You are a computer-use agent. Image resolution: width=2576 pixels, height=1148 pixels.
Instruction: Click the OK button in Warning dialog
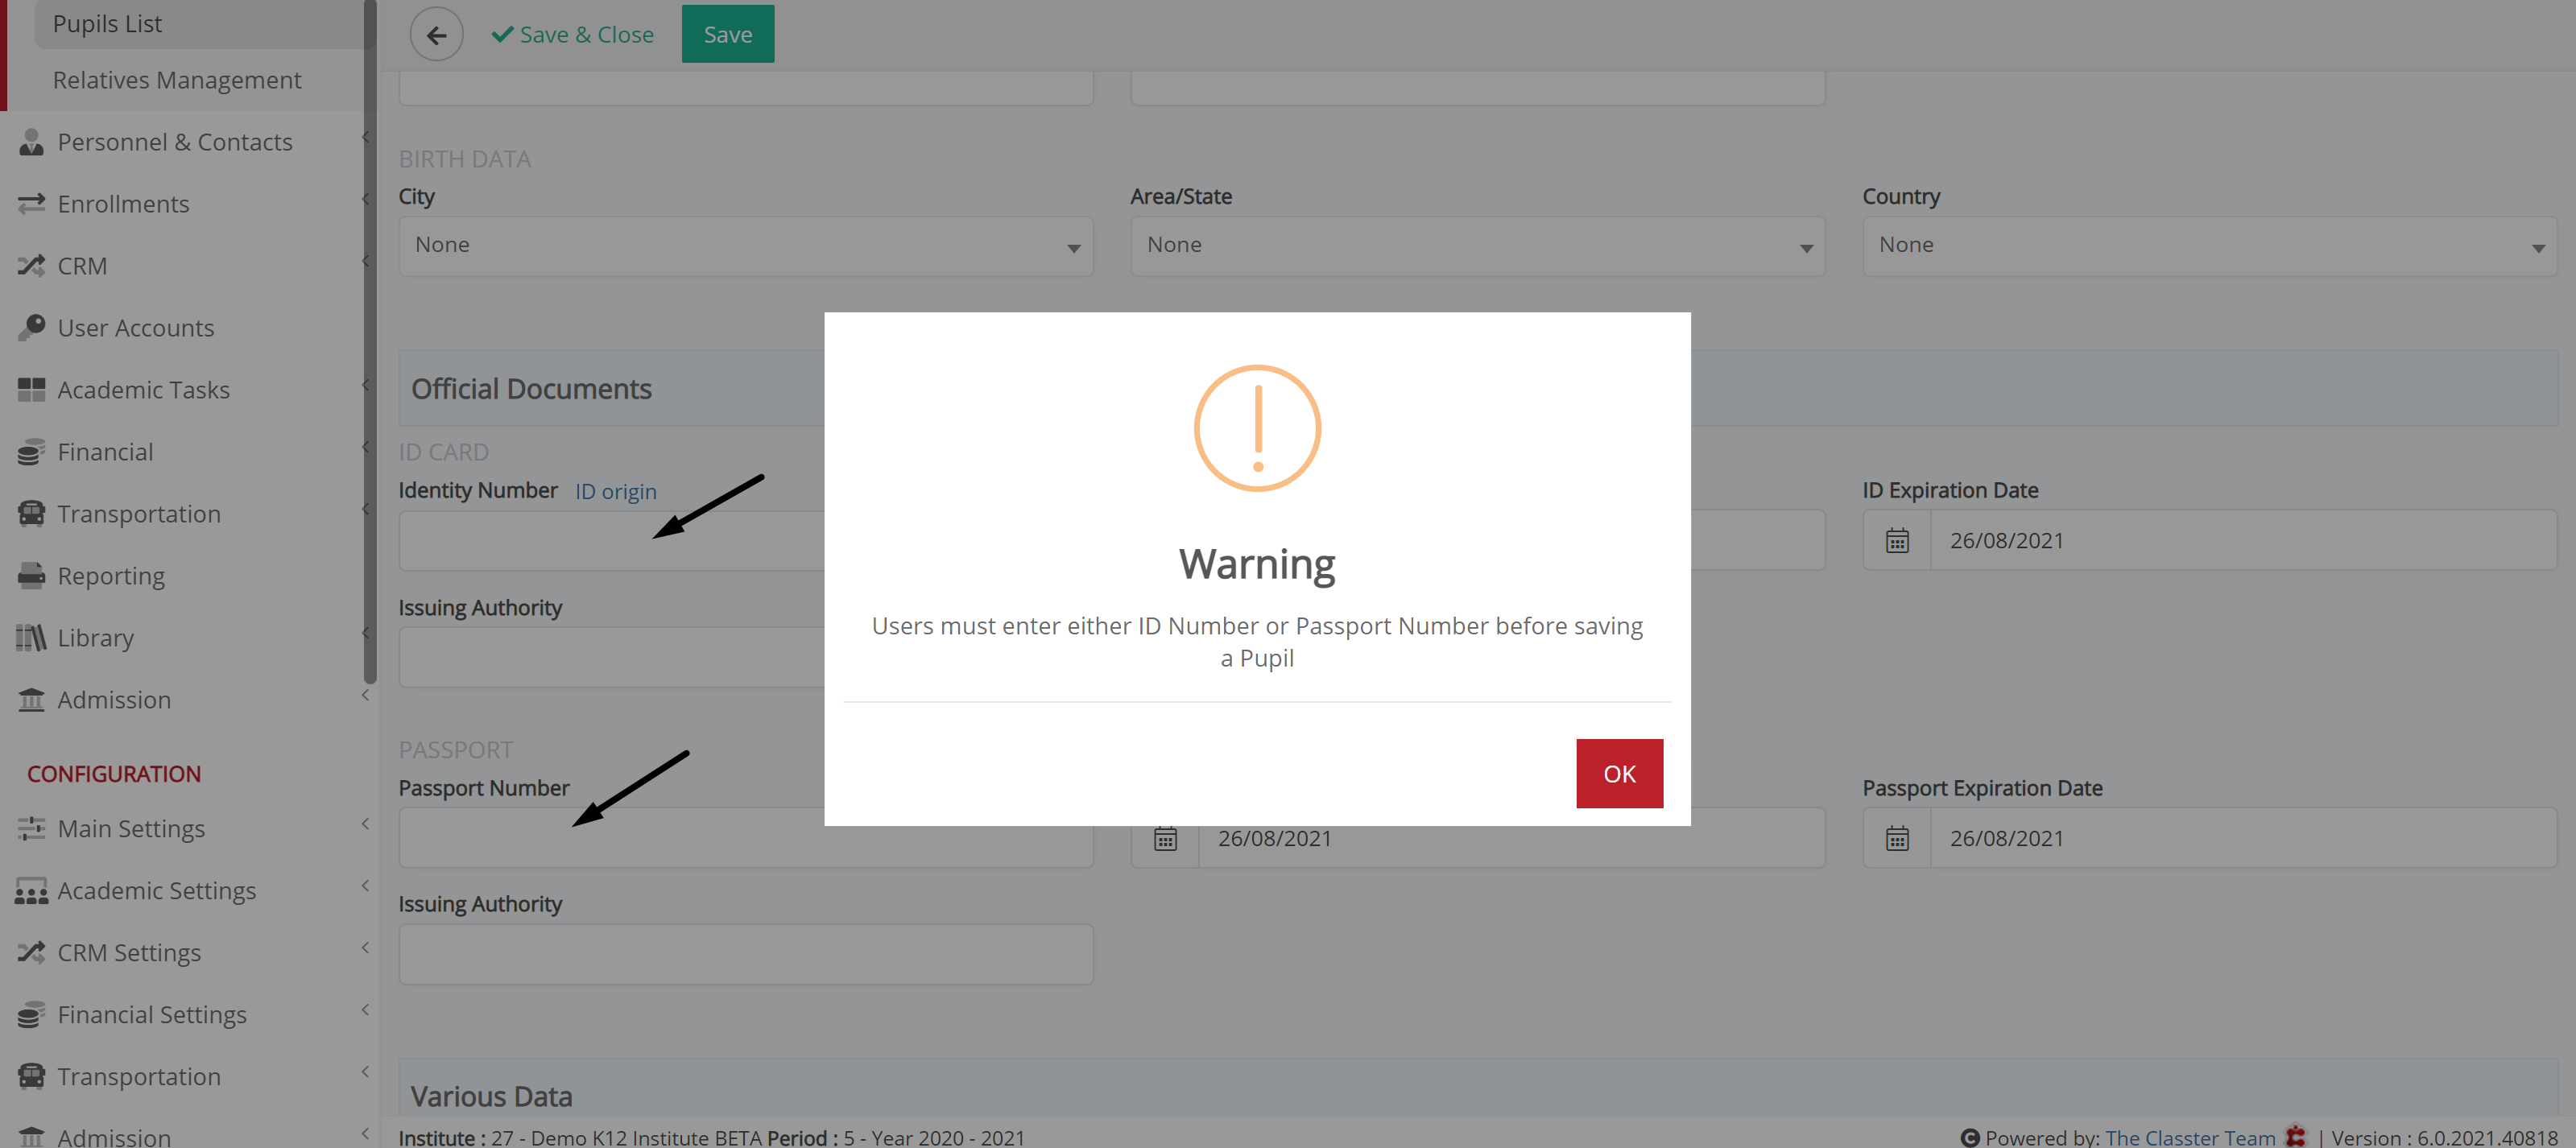[x=1619, y=773]
